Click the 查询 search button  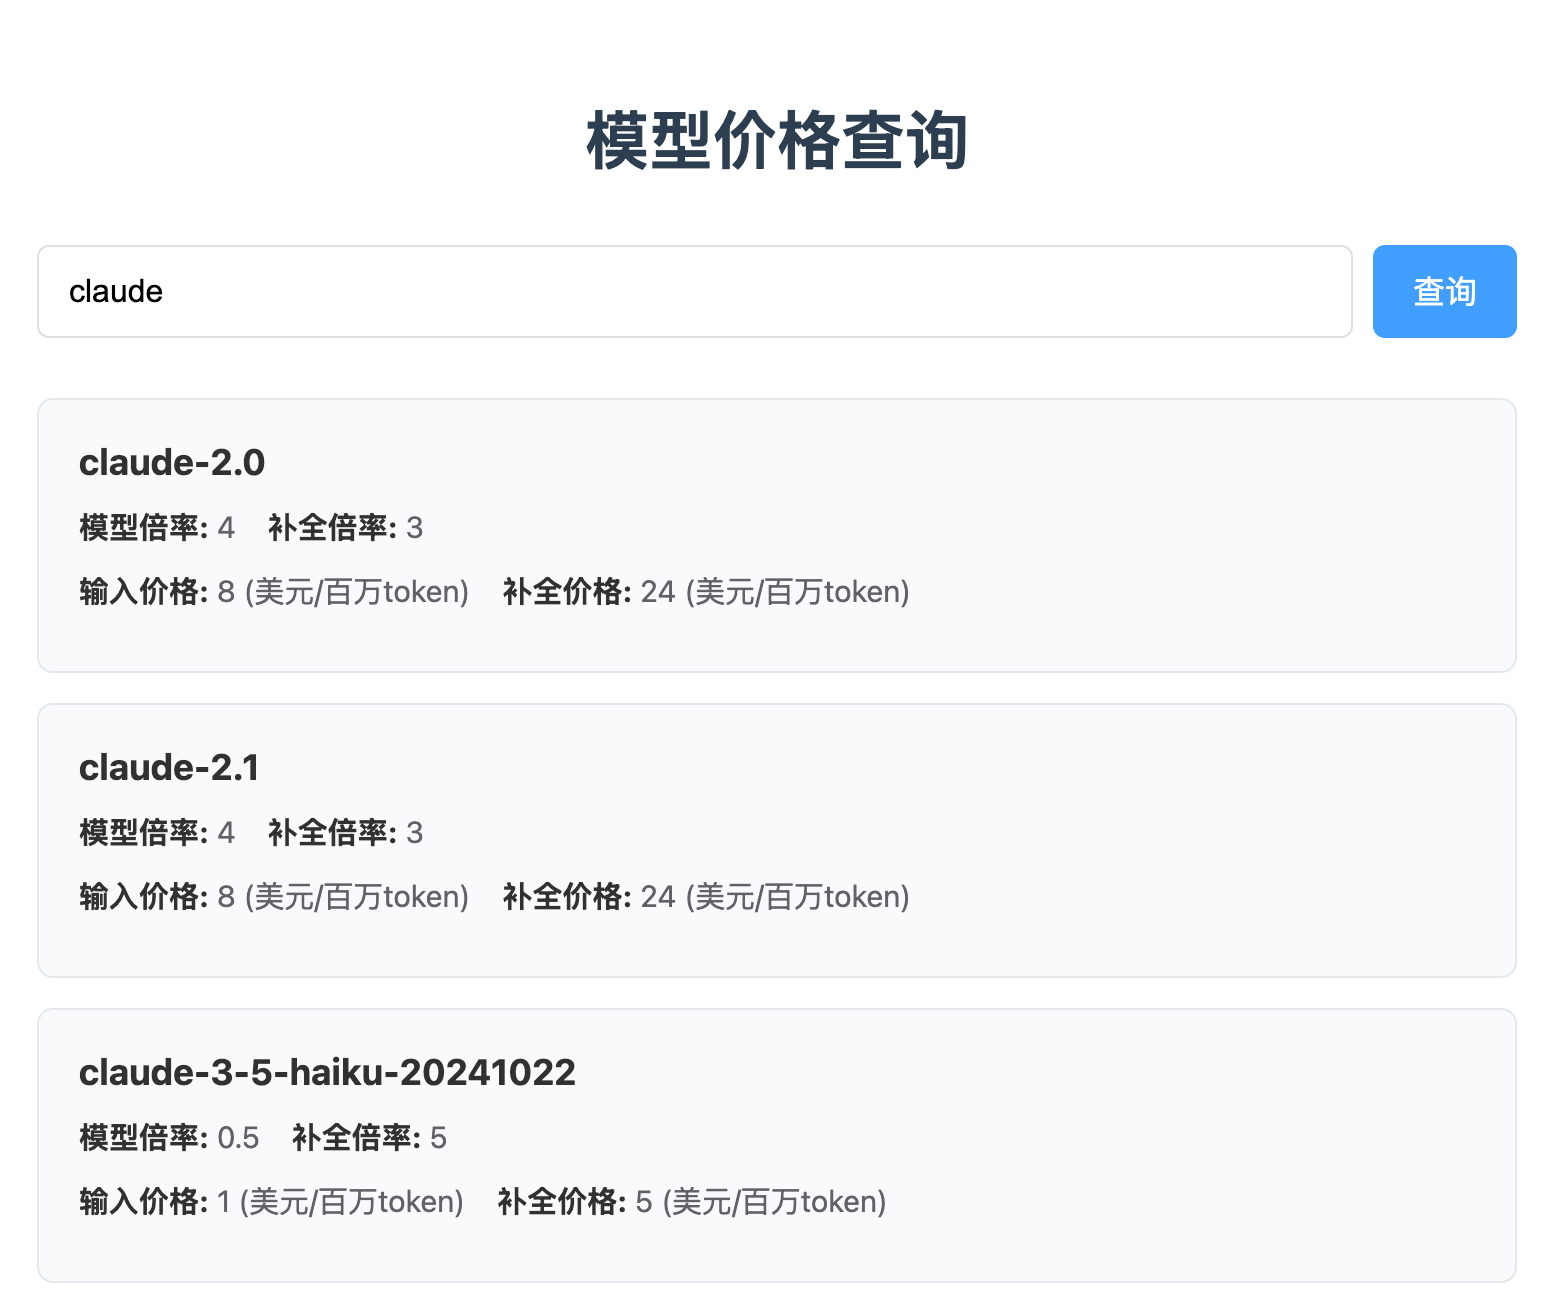1444,291
